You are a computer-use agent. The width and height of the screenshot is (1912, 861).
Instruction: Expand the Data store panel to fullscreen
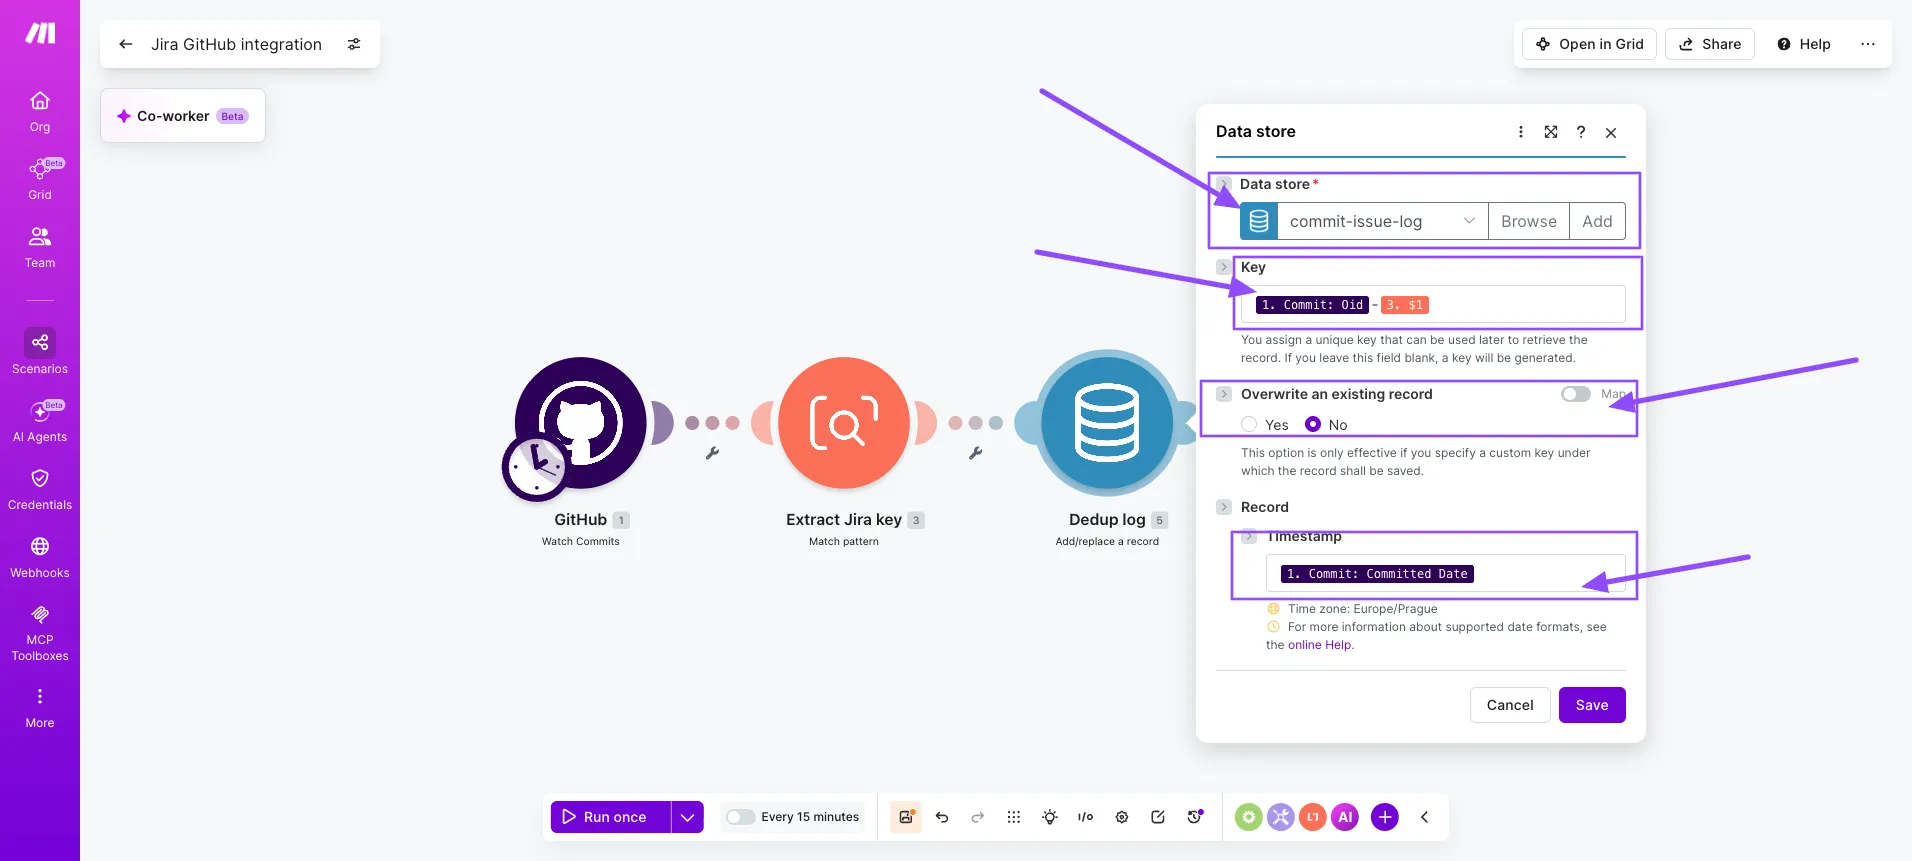click(x=1551, y=132)
